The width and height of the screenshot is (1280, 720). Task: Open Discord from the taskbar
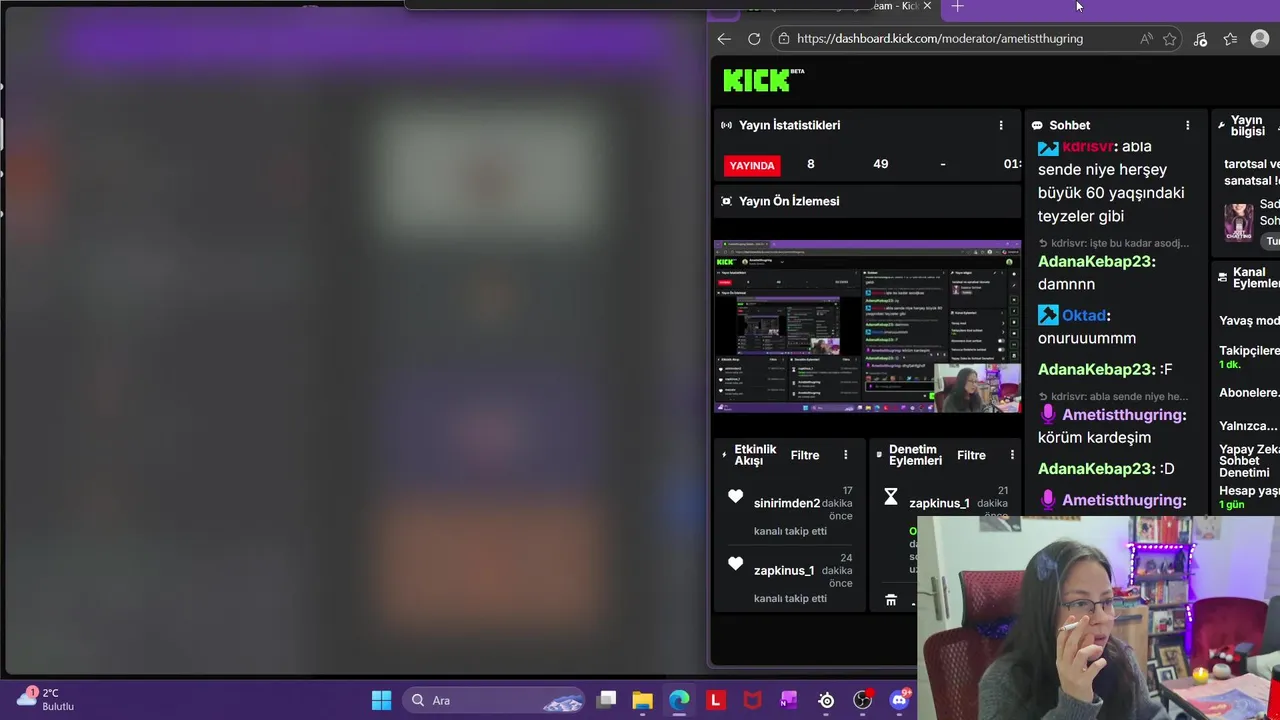(x=901, y=699)
